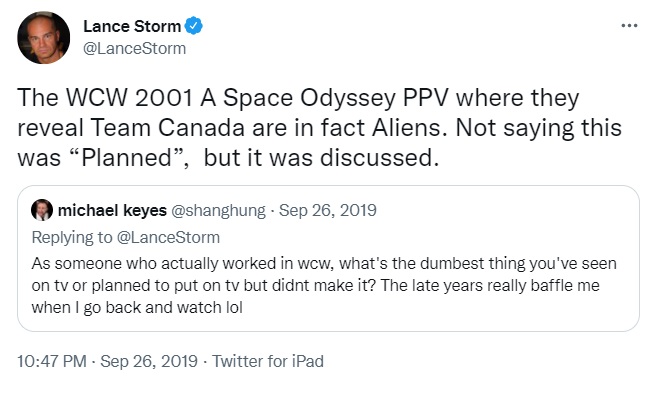Click the quoted tweet's last line ending in lol

(x=137, y=307)
